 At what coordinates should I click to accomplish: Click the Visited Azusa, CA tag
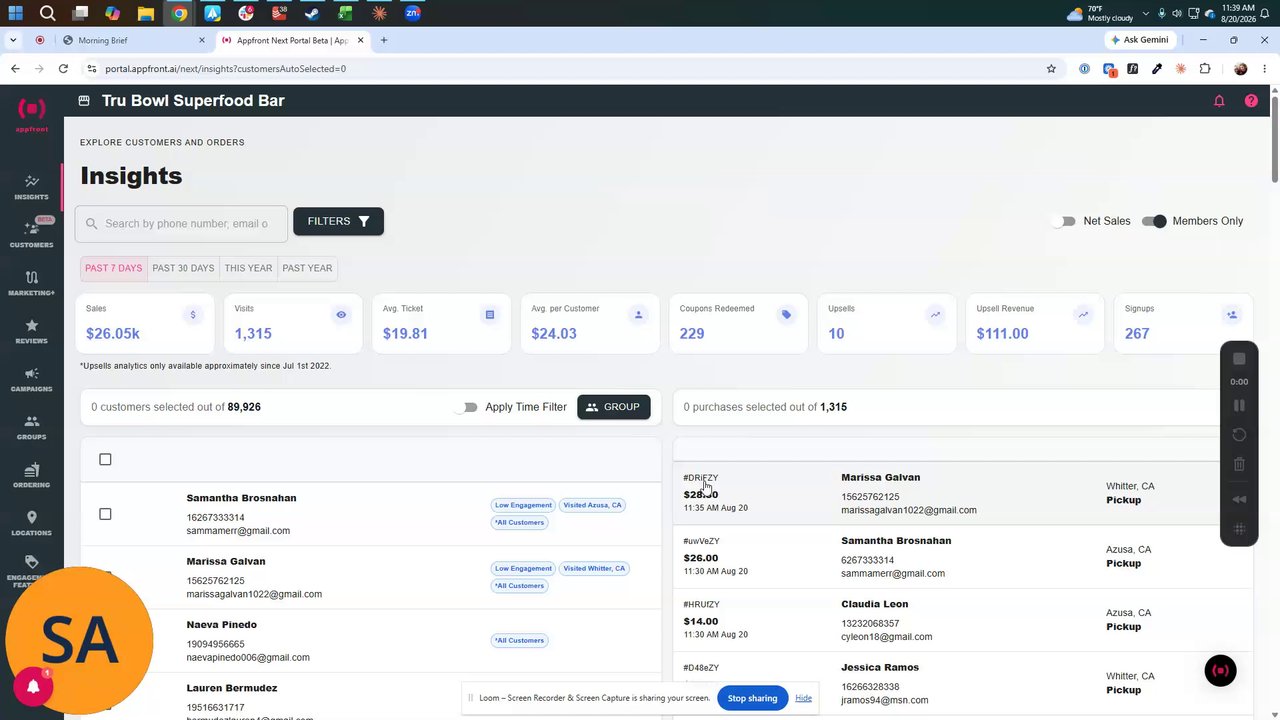592,505
